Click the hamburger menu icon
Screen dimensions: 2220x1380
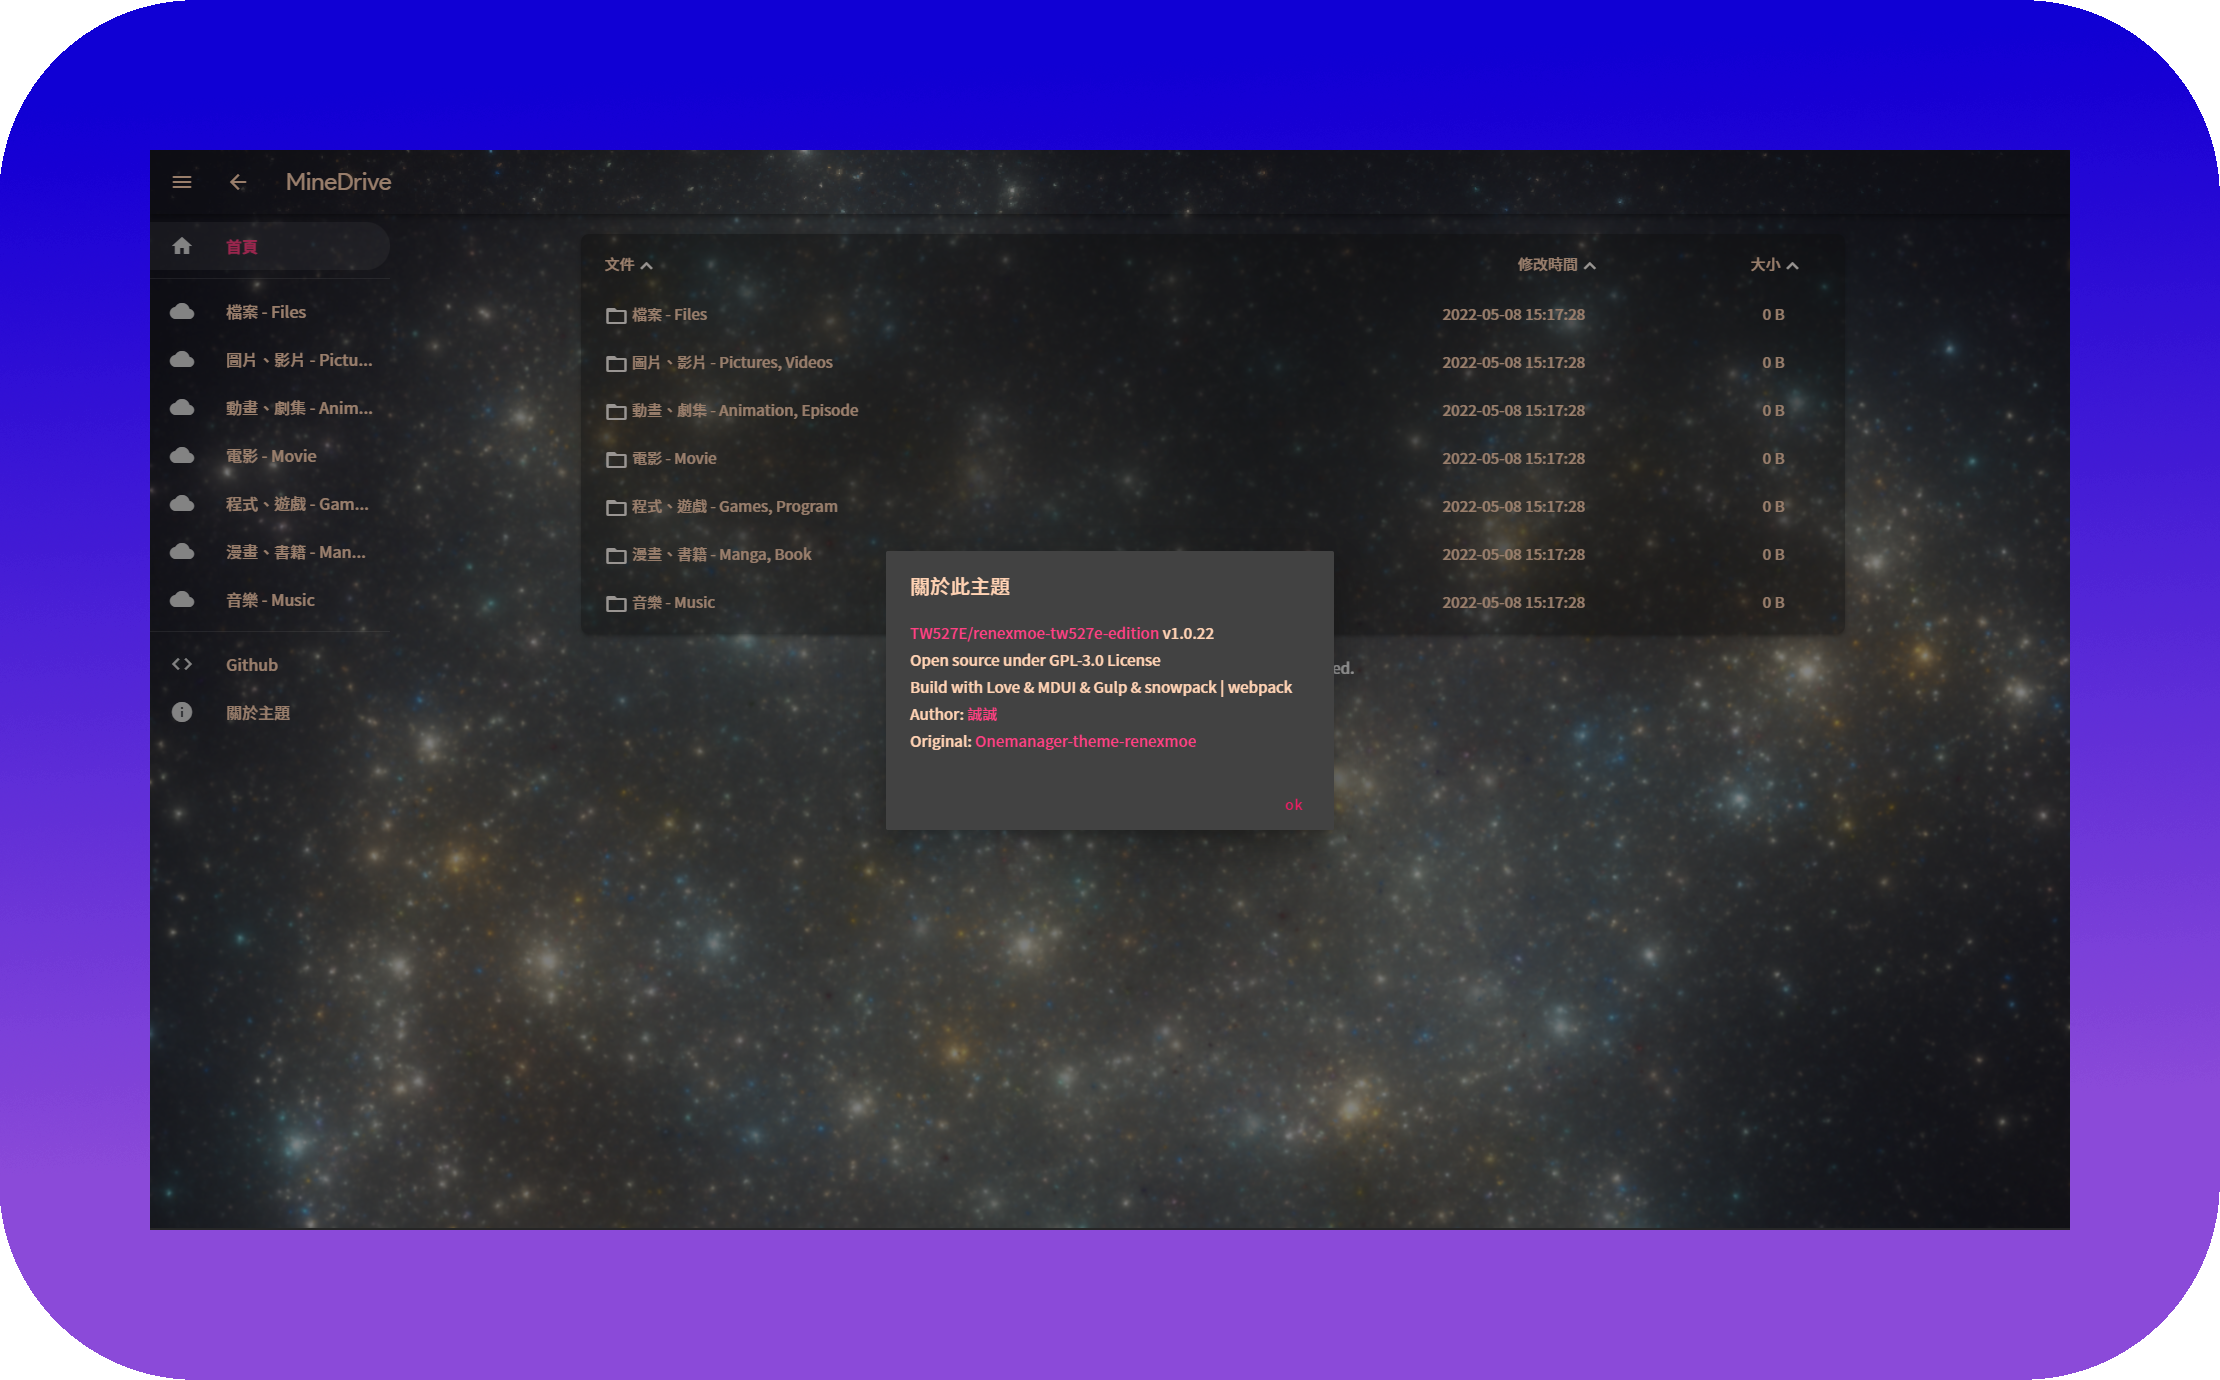click(182, 182)
